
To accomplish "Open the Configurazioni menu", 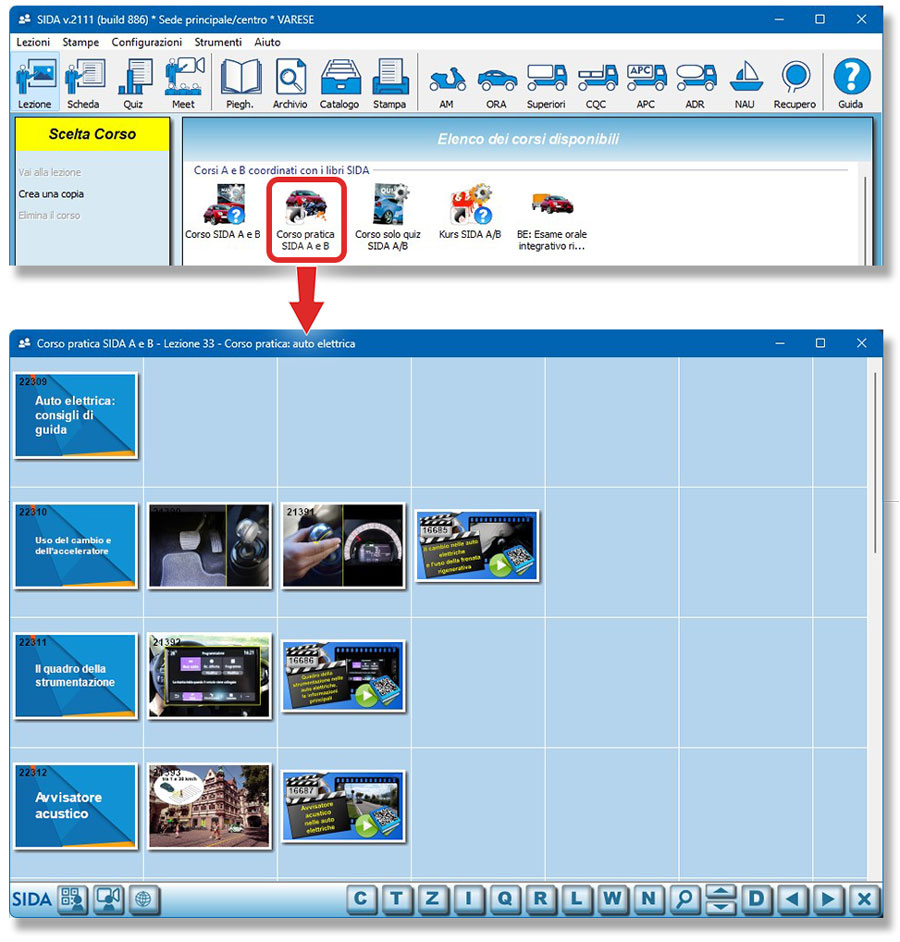I will 147,42.
